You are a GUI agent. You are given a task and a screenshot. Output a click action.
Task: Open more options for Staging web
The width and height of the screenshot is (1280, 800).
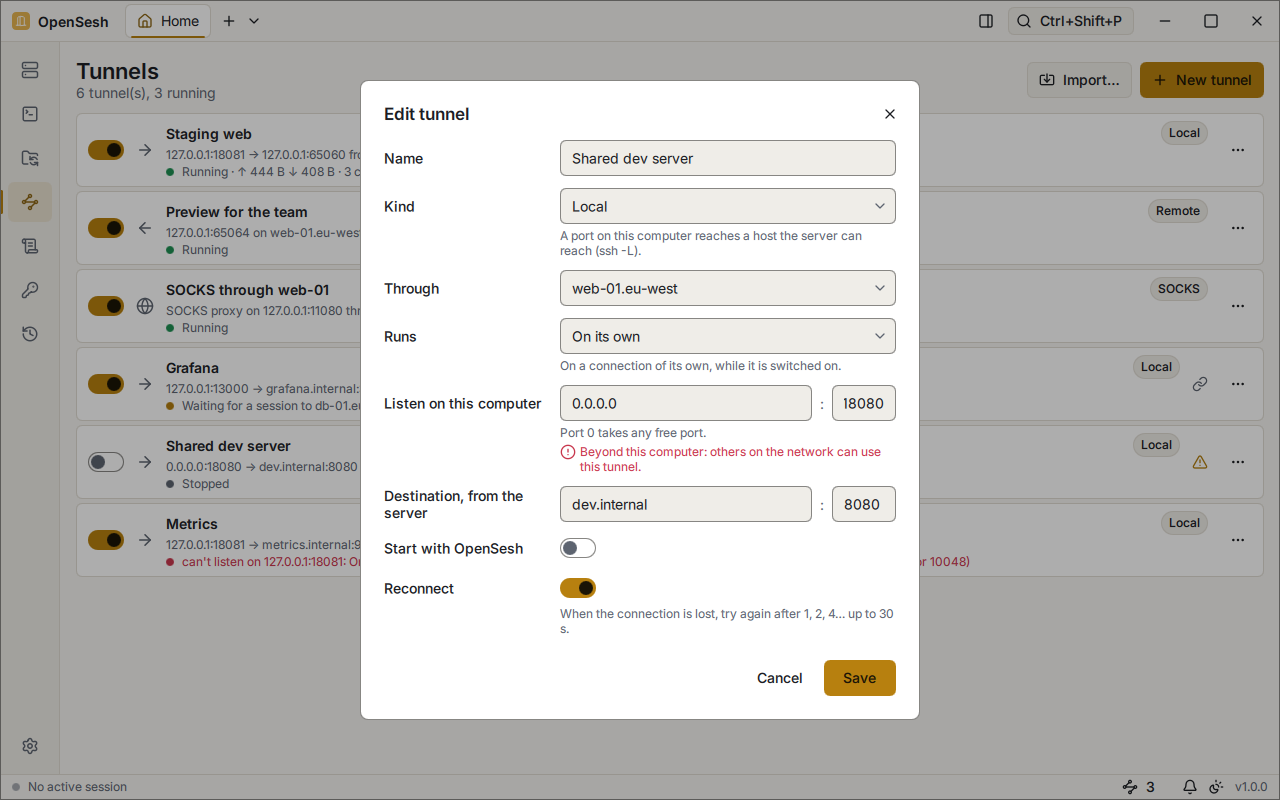1238,150
